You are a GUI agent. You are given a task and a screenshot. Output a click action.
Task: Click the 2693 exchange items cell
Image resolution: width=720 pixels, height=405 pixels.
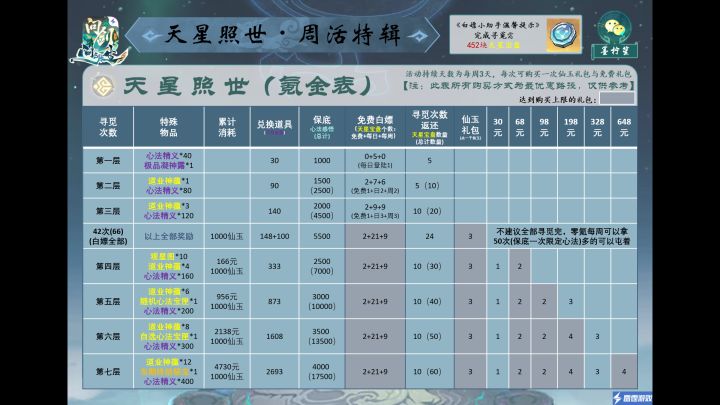point(274,371)
